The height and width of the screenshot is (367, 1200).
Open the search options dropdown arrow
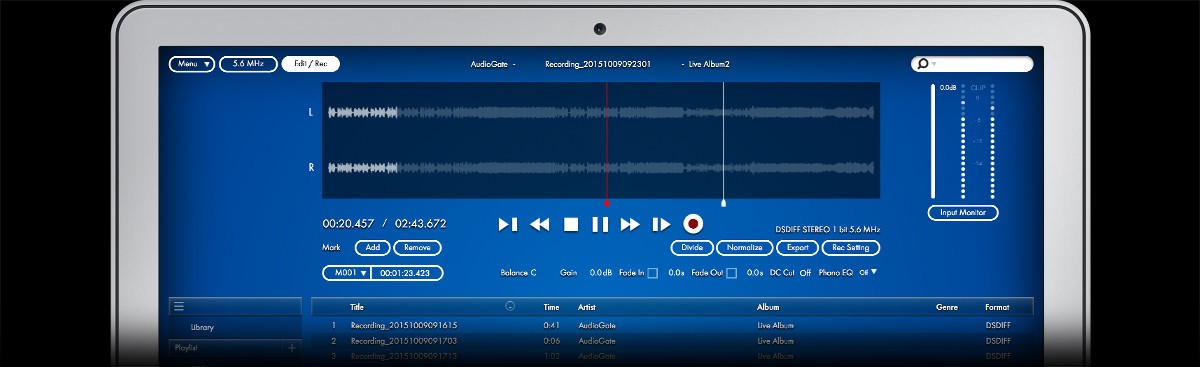[x=934, y=64]
